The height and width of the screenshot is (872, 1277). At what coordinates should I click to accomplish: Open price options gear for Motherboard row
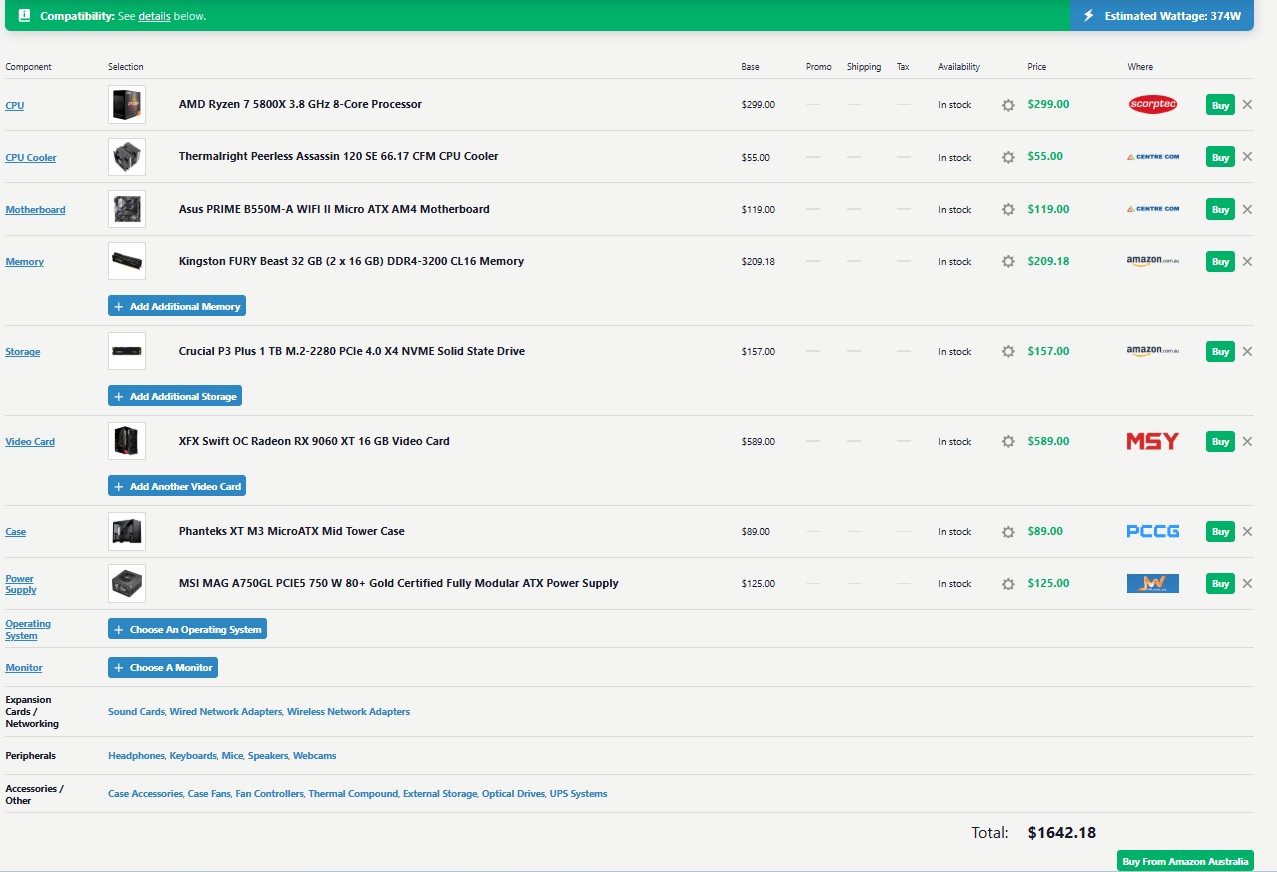(1008, 210)
